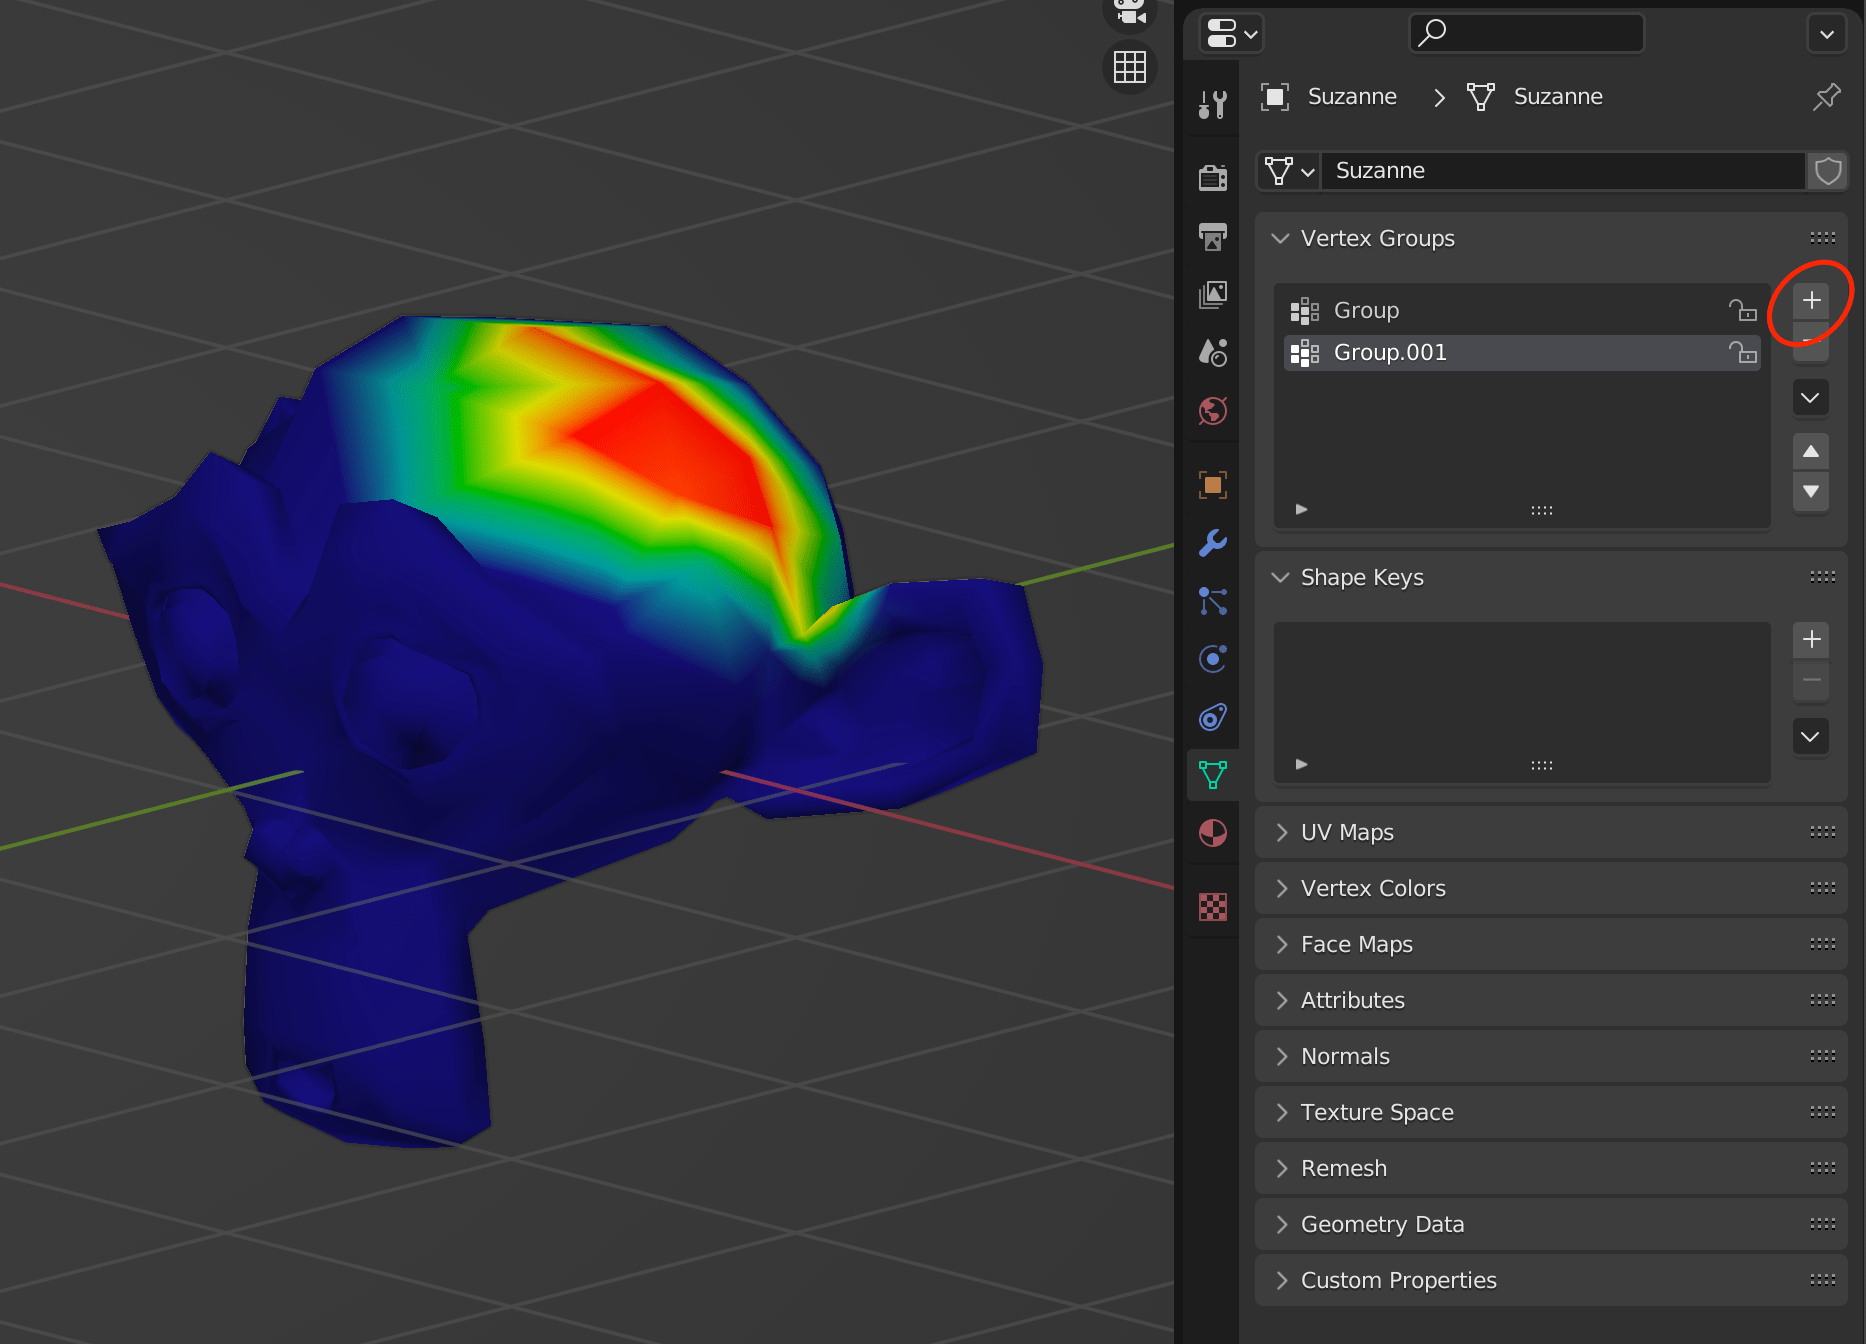Open the Texture Properties tab
The image size is (1866, 1344).
tap(1212, 906)
